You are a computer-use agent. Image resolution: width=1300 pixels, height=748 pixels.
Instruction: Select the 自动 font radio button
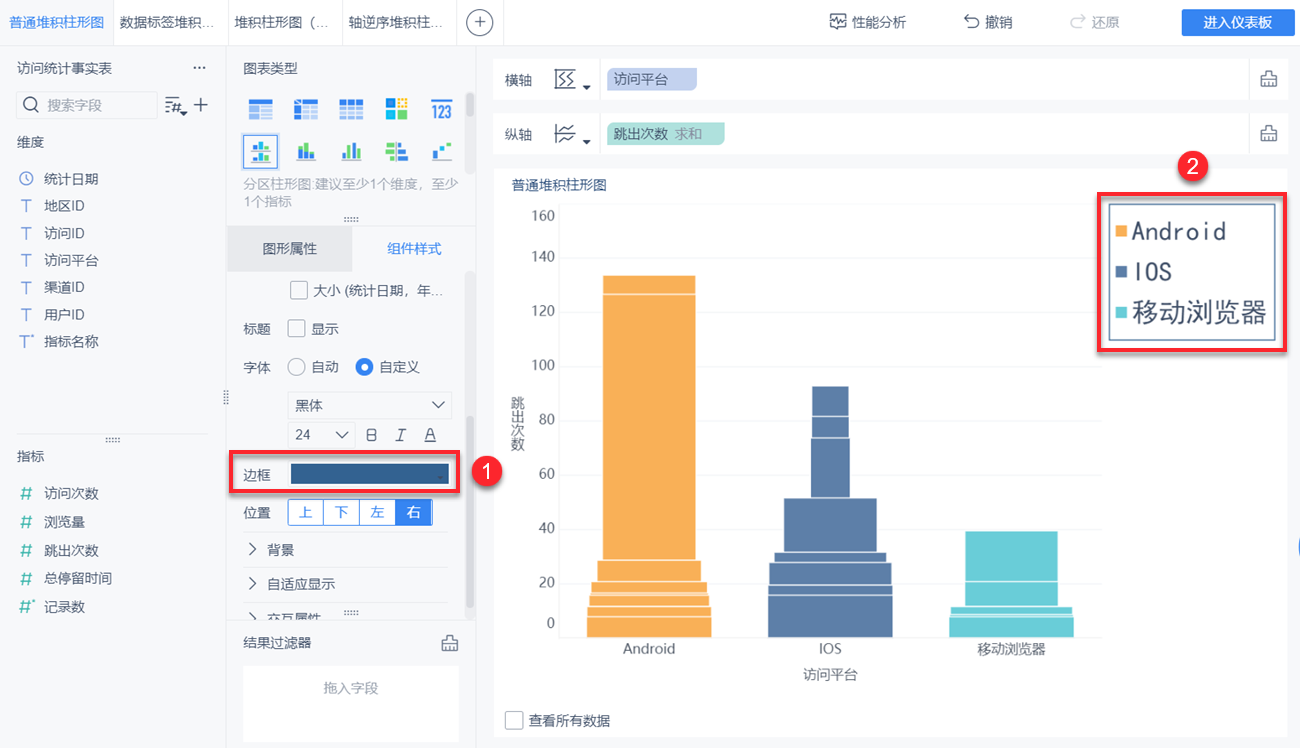click(296, 367)
